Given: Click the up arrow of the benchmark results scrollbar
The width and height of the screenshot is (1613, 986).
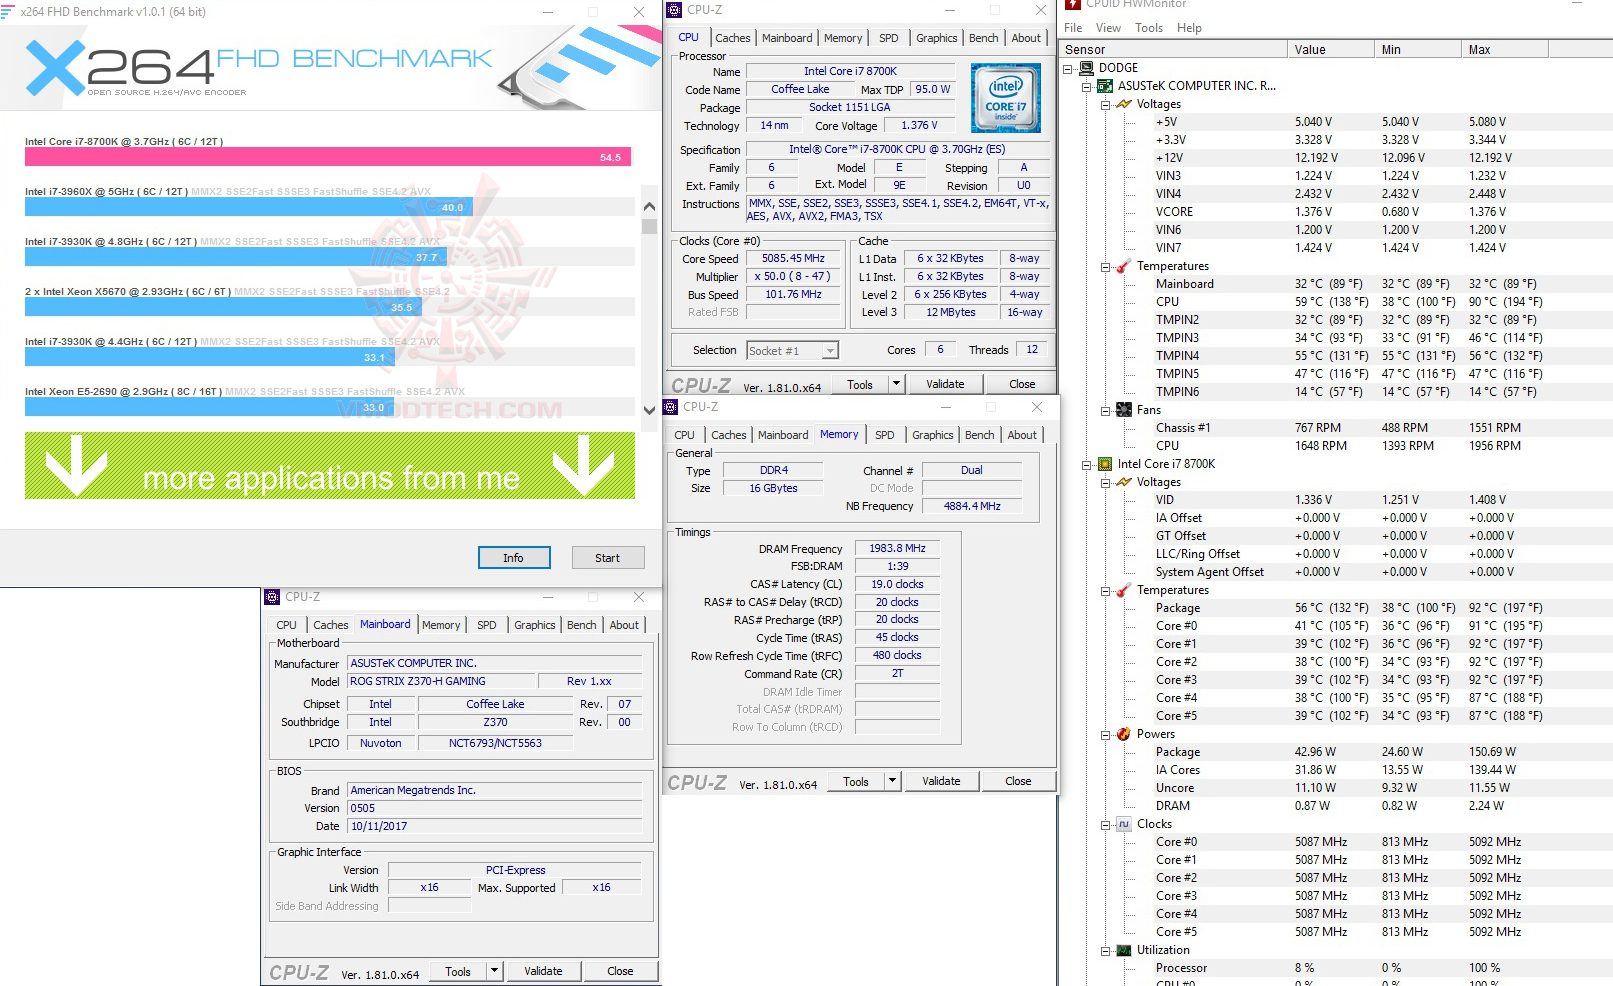Looking at the screenshot, I should coord(650,206).
